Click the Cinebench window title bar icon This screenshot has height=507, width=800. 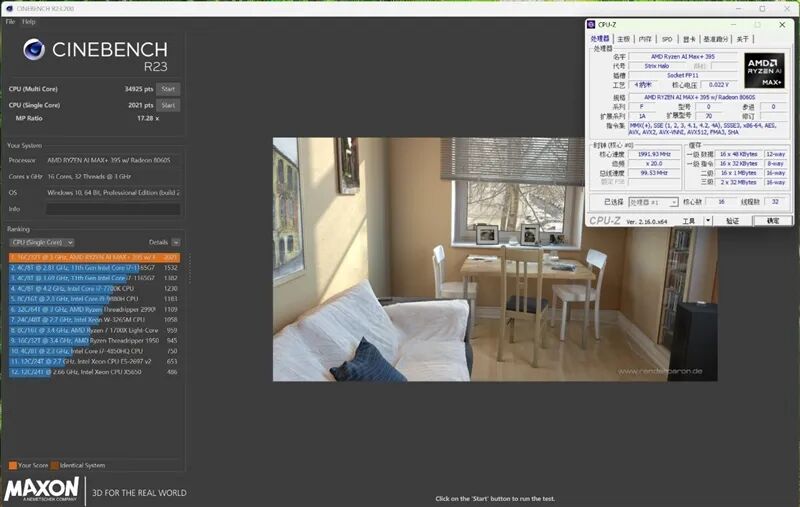9,9
